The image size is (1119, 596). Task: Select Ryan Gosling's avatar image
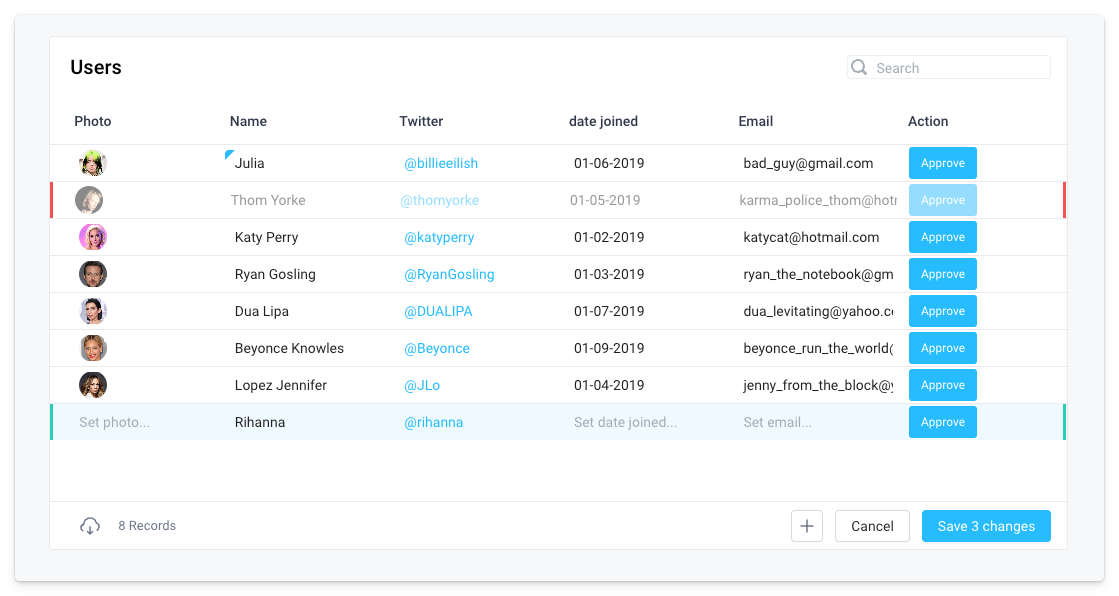[93, 274]
